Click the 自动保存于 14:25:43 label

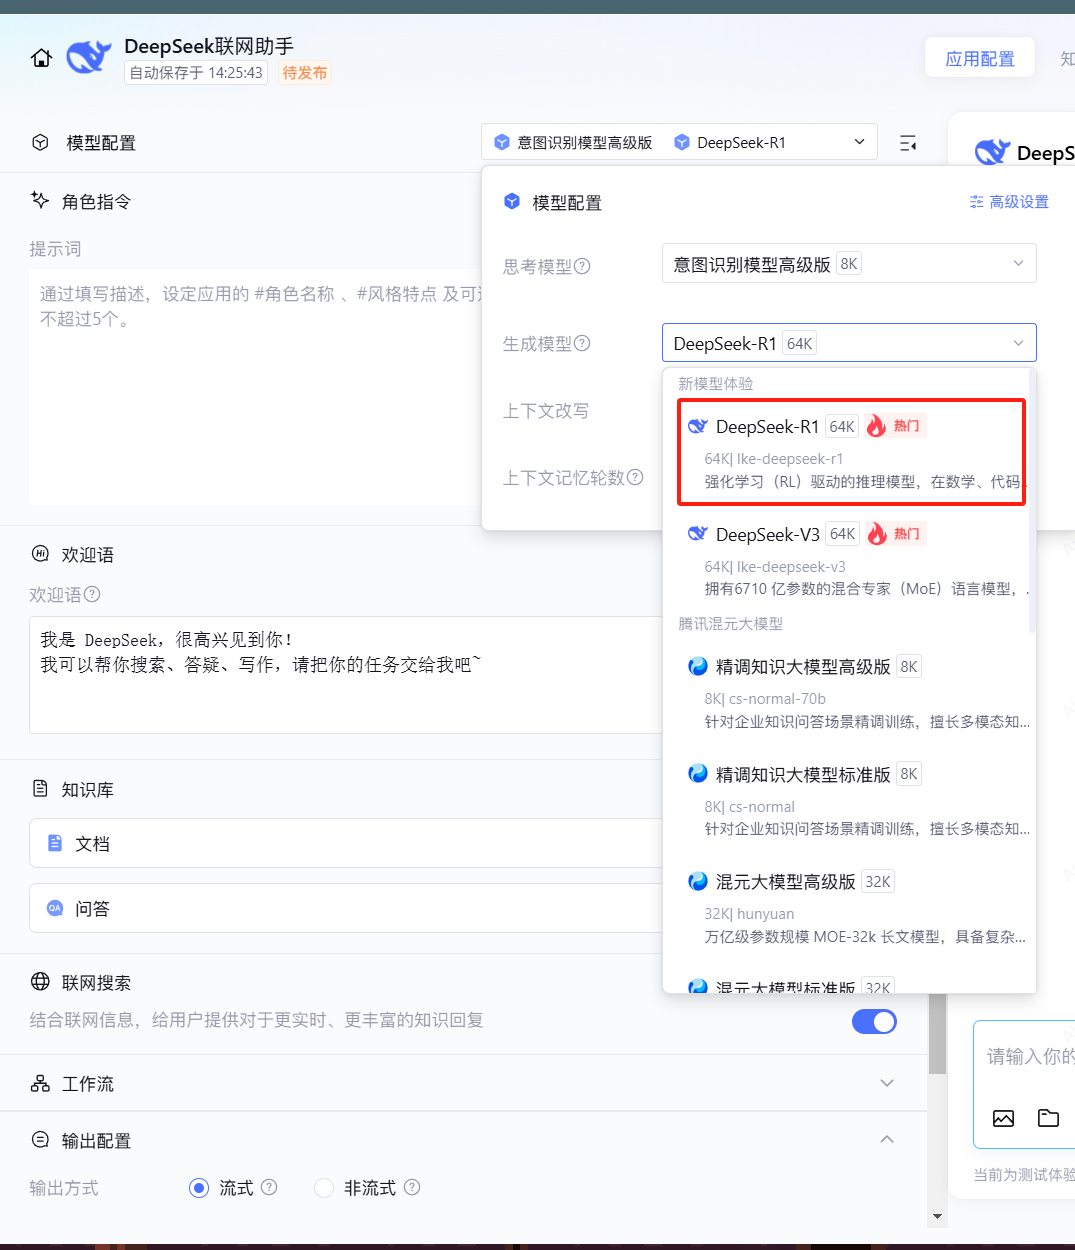(x=196, y=73)
